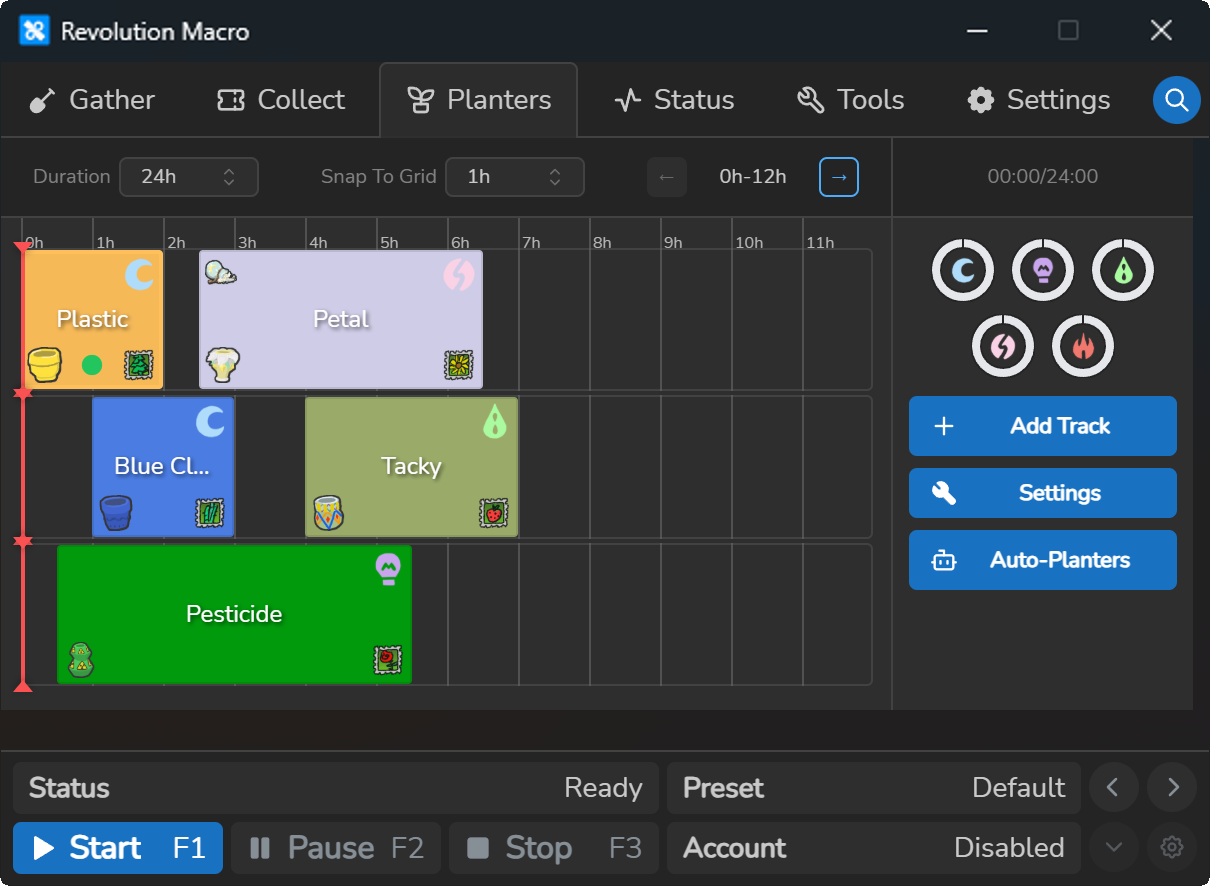Select the Blue Clay planter block
This screenshot has height=886, width=1210.
[163, 467]
